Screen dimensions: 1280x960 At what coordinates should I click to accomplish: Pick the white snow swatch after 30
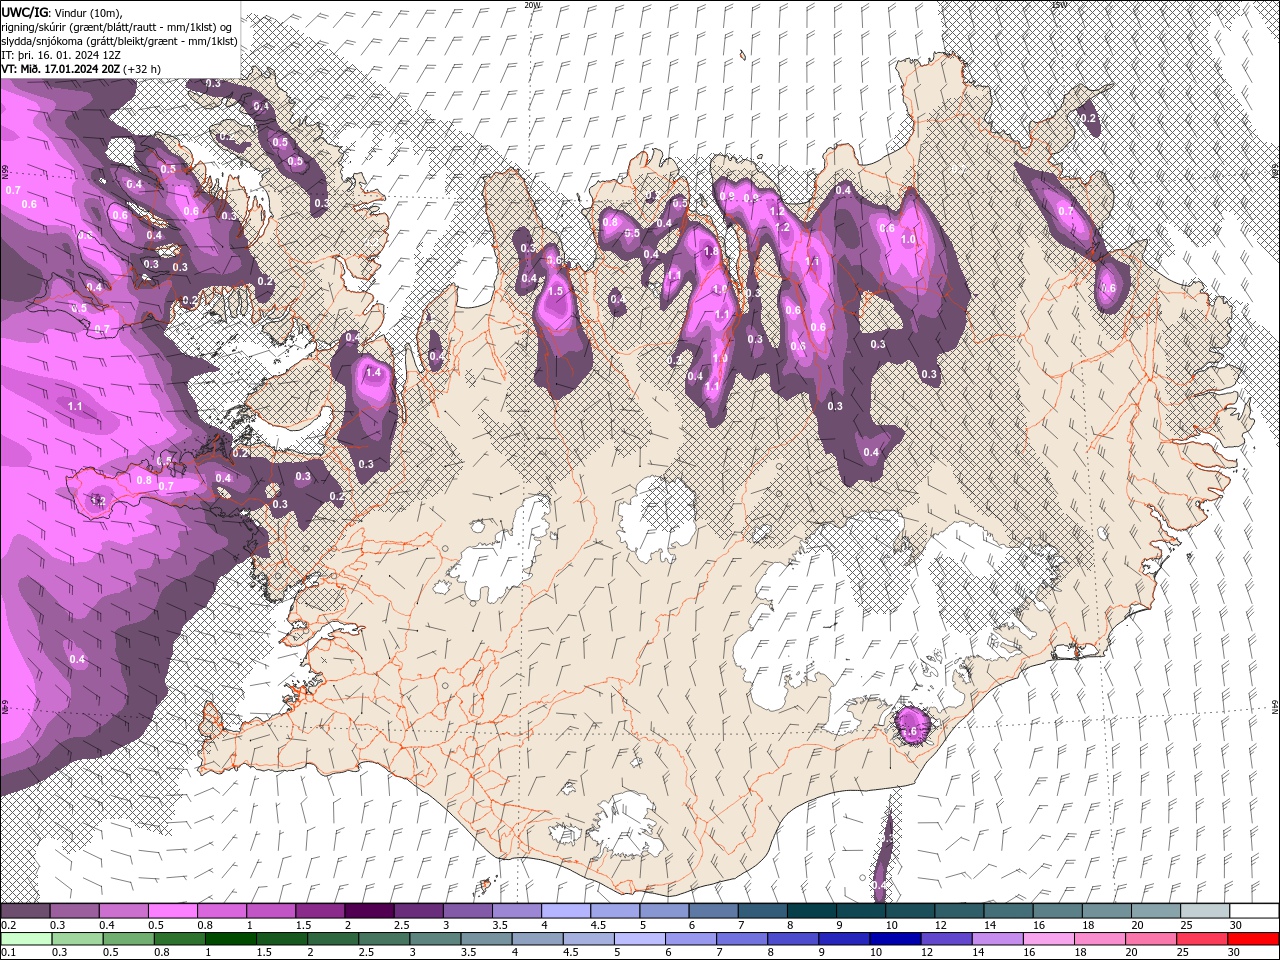point(1254,911)
